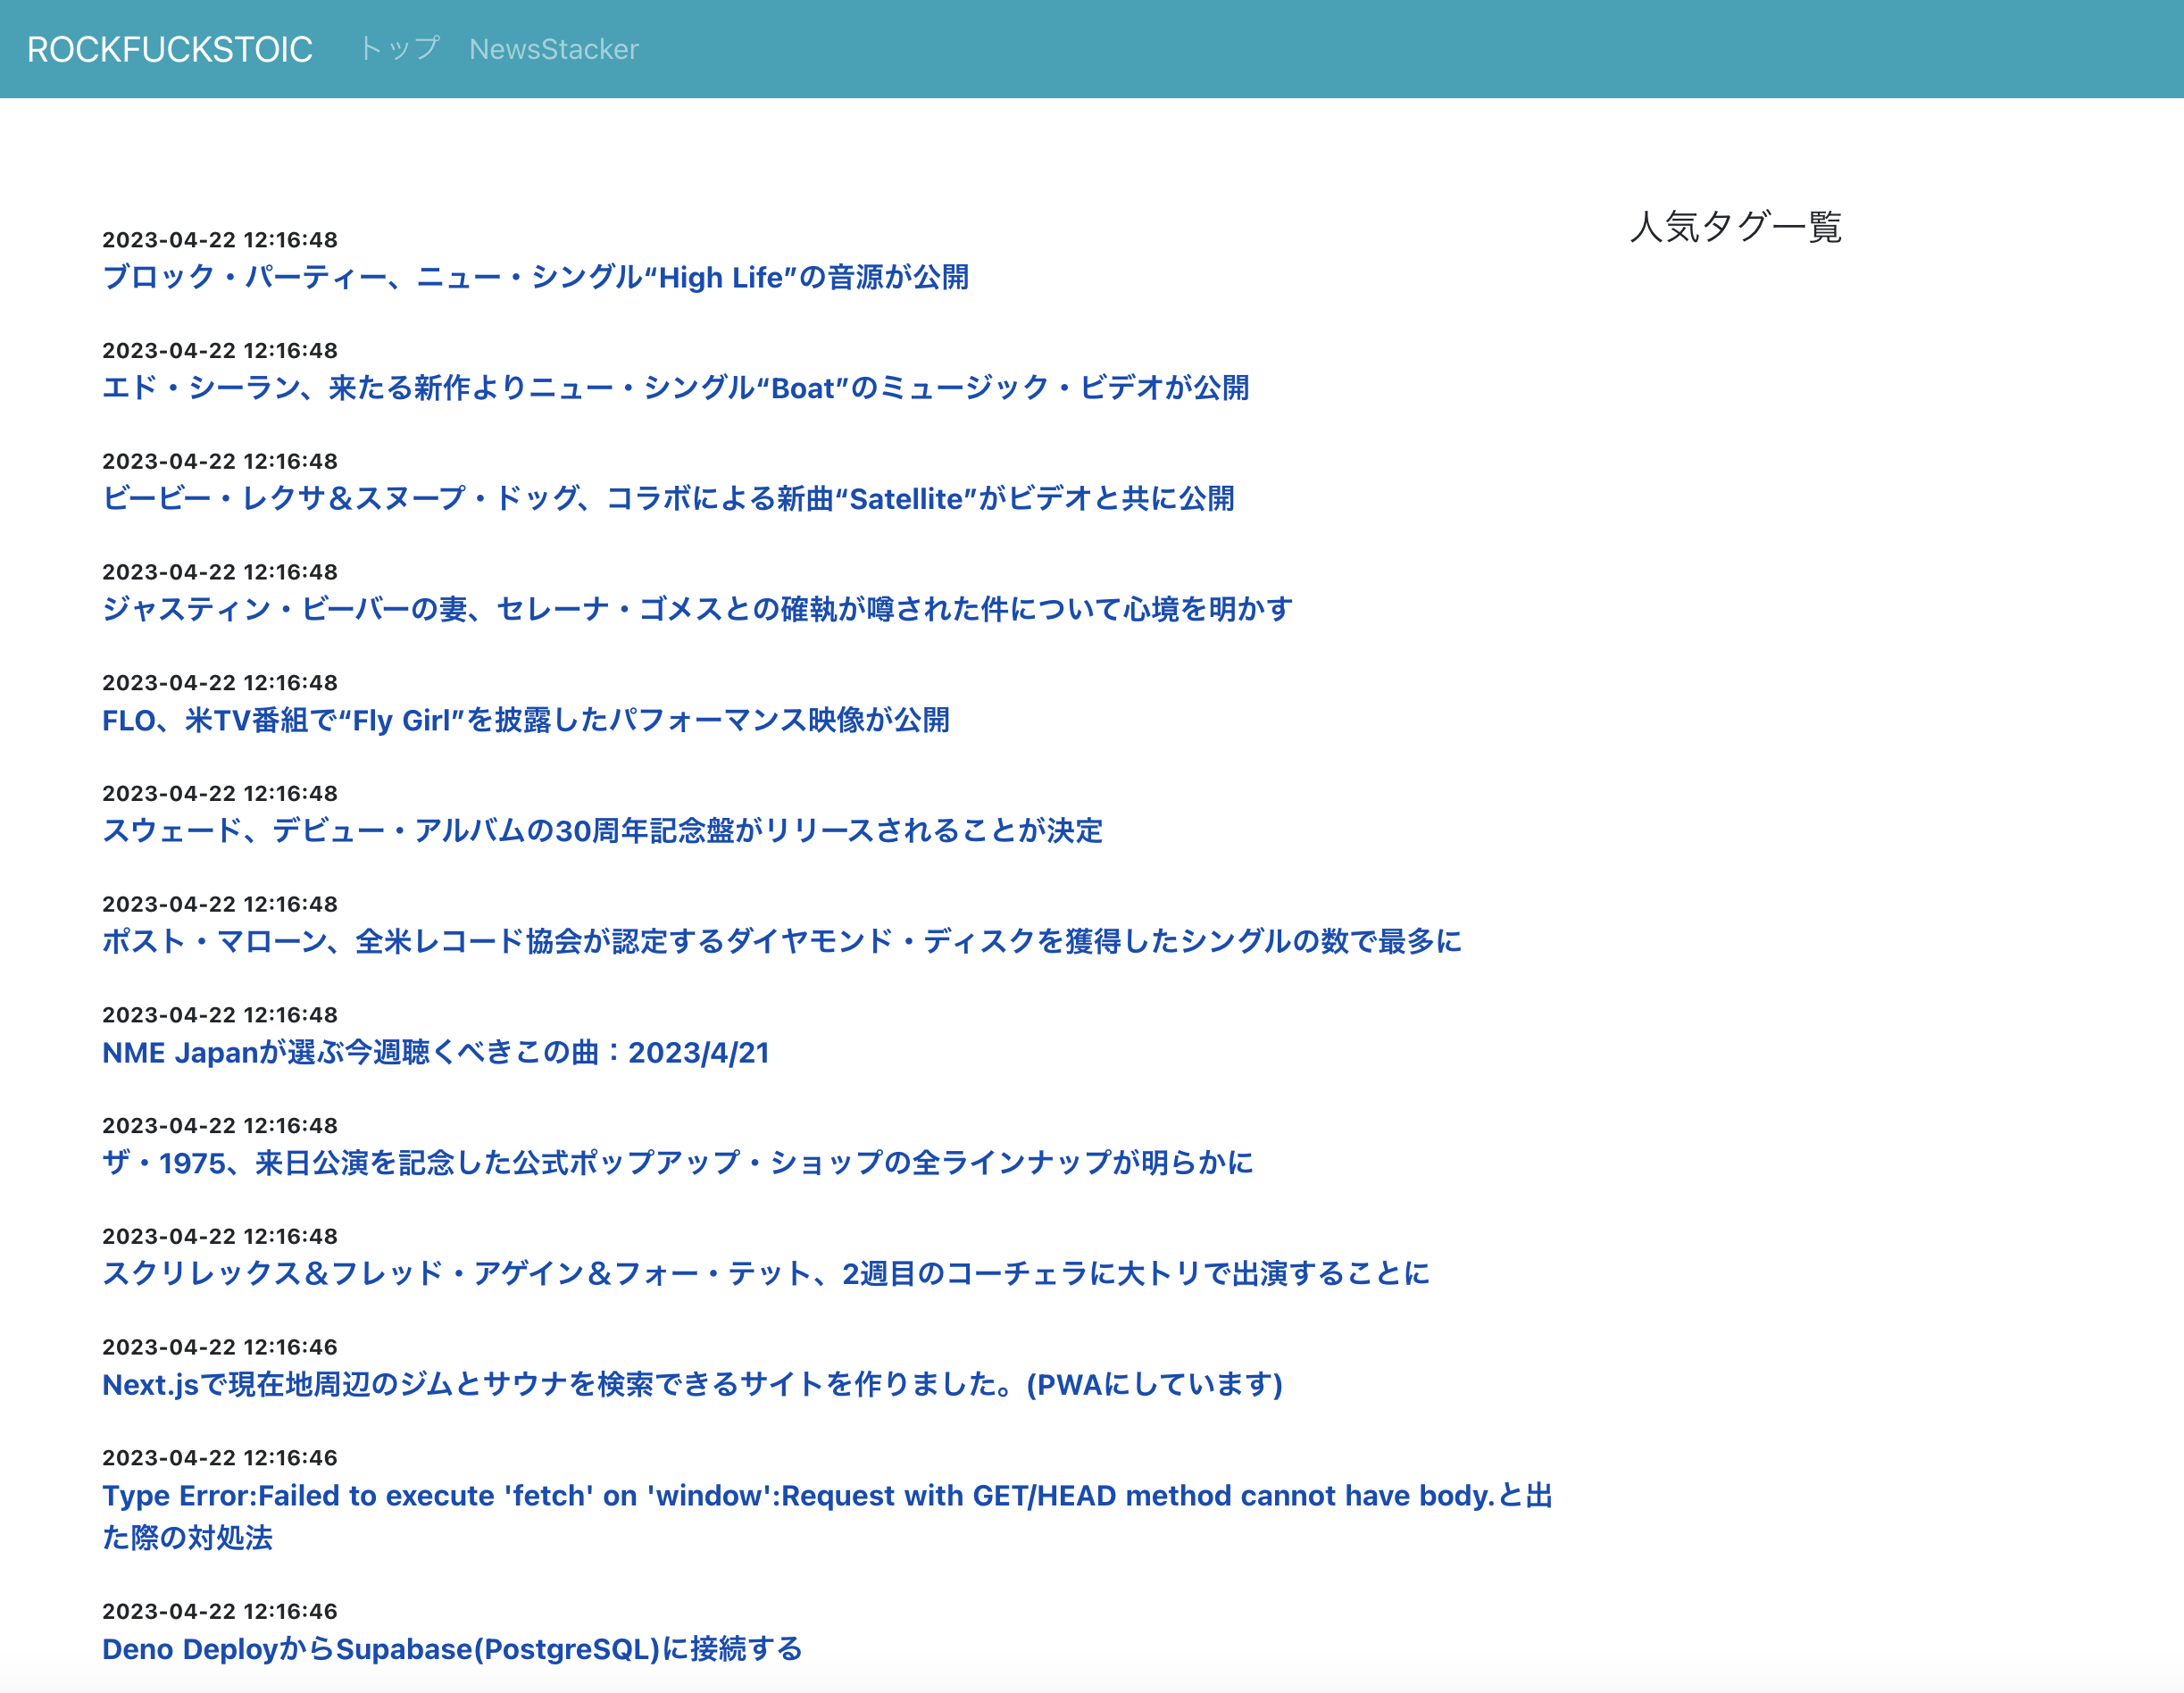Open the Deno Deploy Supabase article
Screen dimensions: 2184x1693
coord(452,1648)
